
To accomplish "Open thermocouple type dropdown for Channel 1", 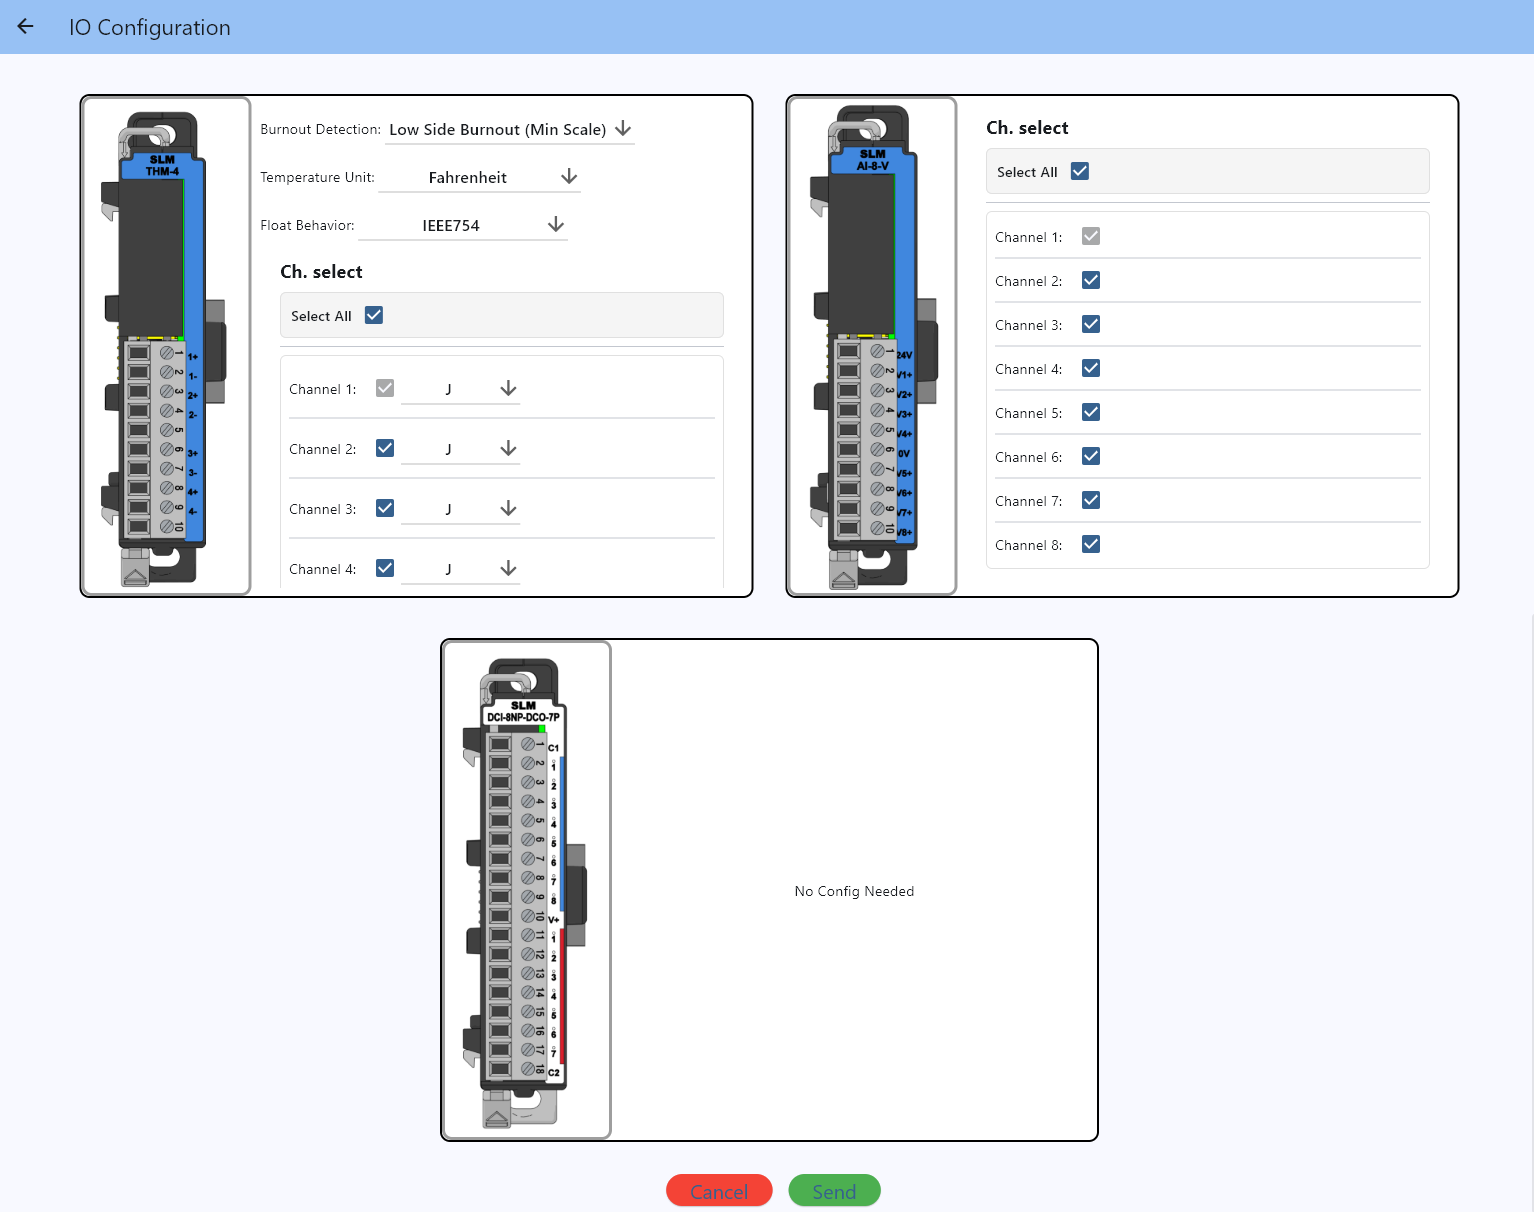I will pyautogui.click(x=460, y=389).
